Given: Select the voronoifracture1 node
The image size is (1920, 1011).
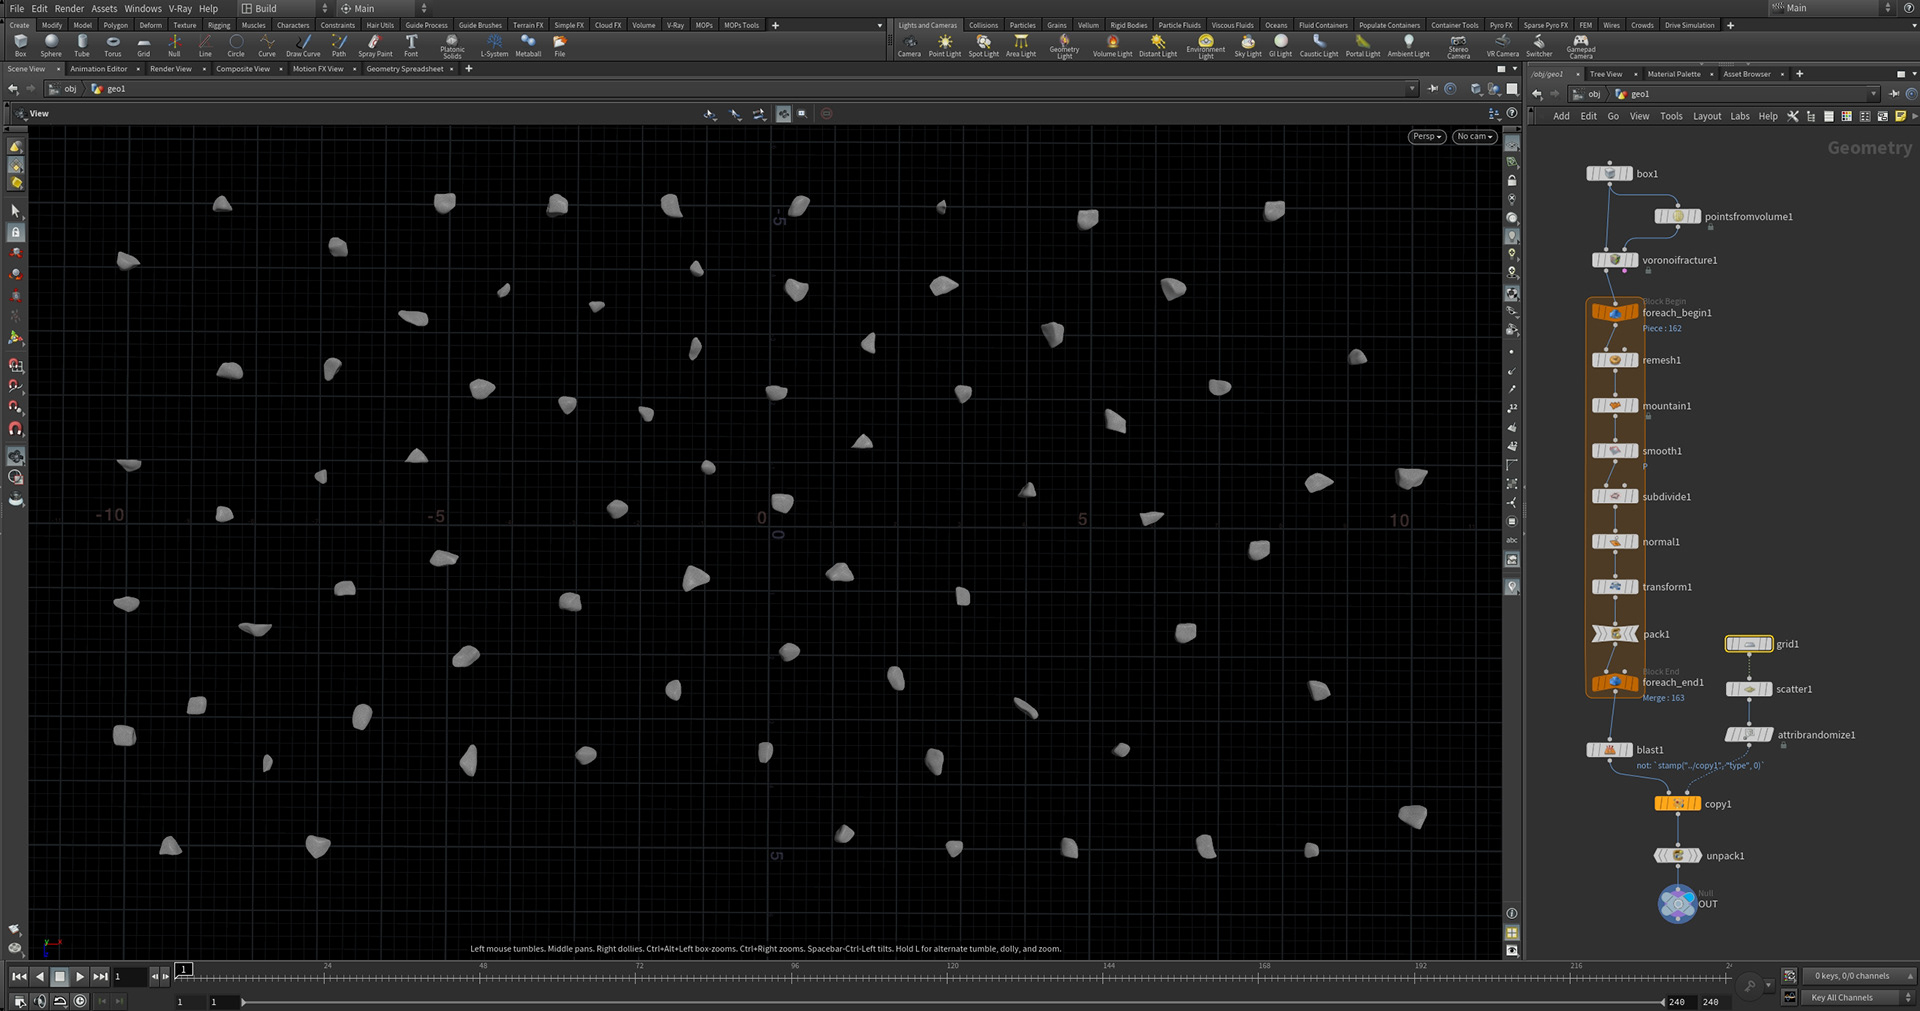Looking at the screenshot, I should (x=1615, y=260).
